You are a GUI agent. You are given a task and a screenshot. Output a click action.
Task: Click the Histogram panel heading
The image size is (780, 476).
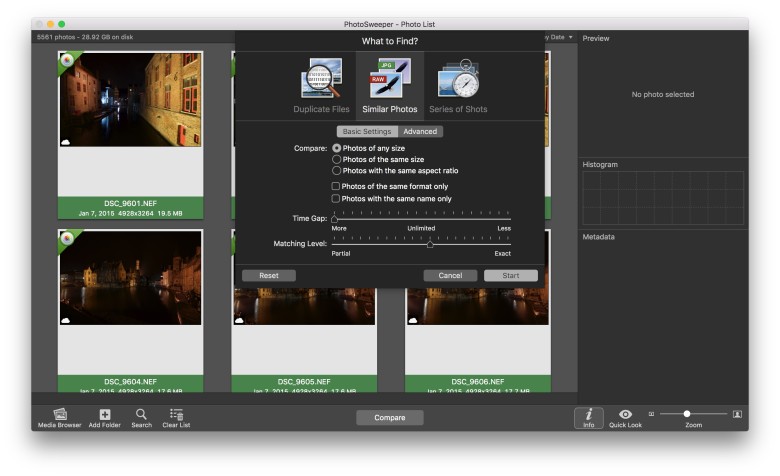tap(600, 164)
